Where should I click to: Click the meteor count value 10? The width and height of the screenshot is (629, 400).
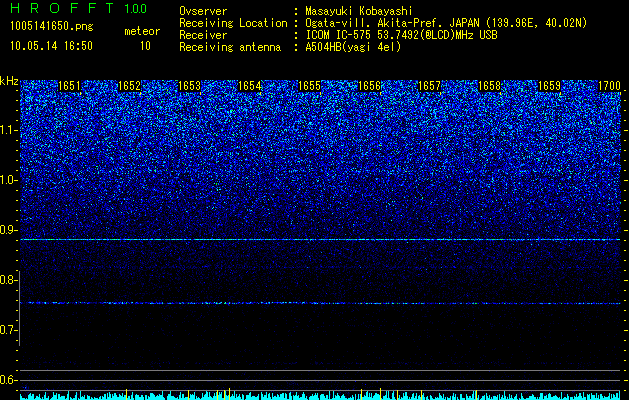(145, 46)
